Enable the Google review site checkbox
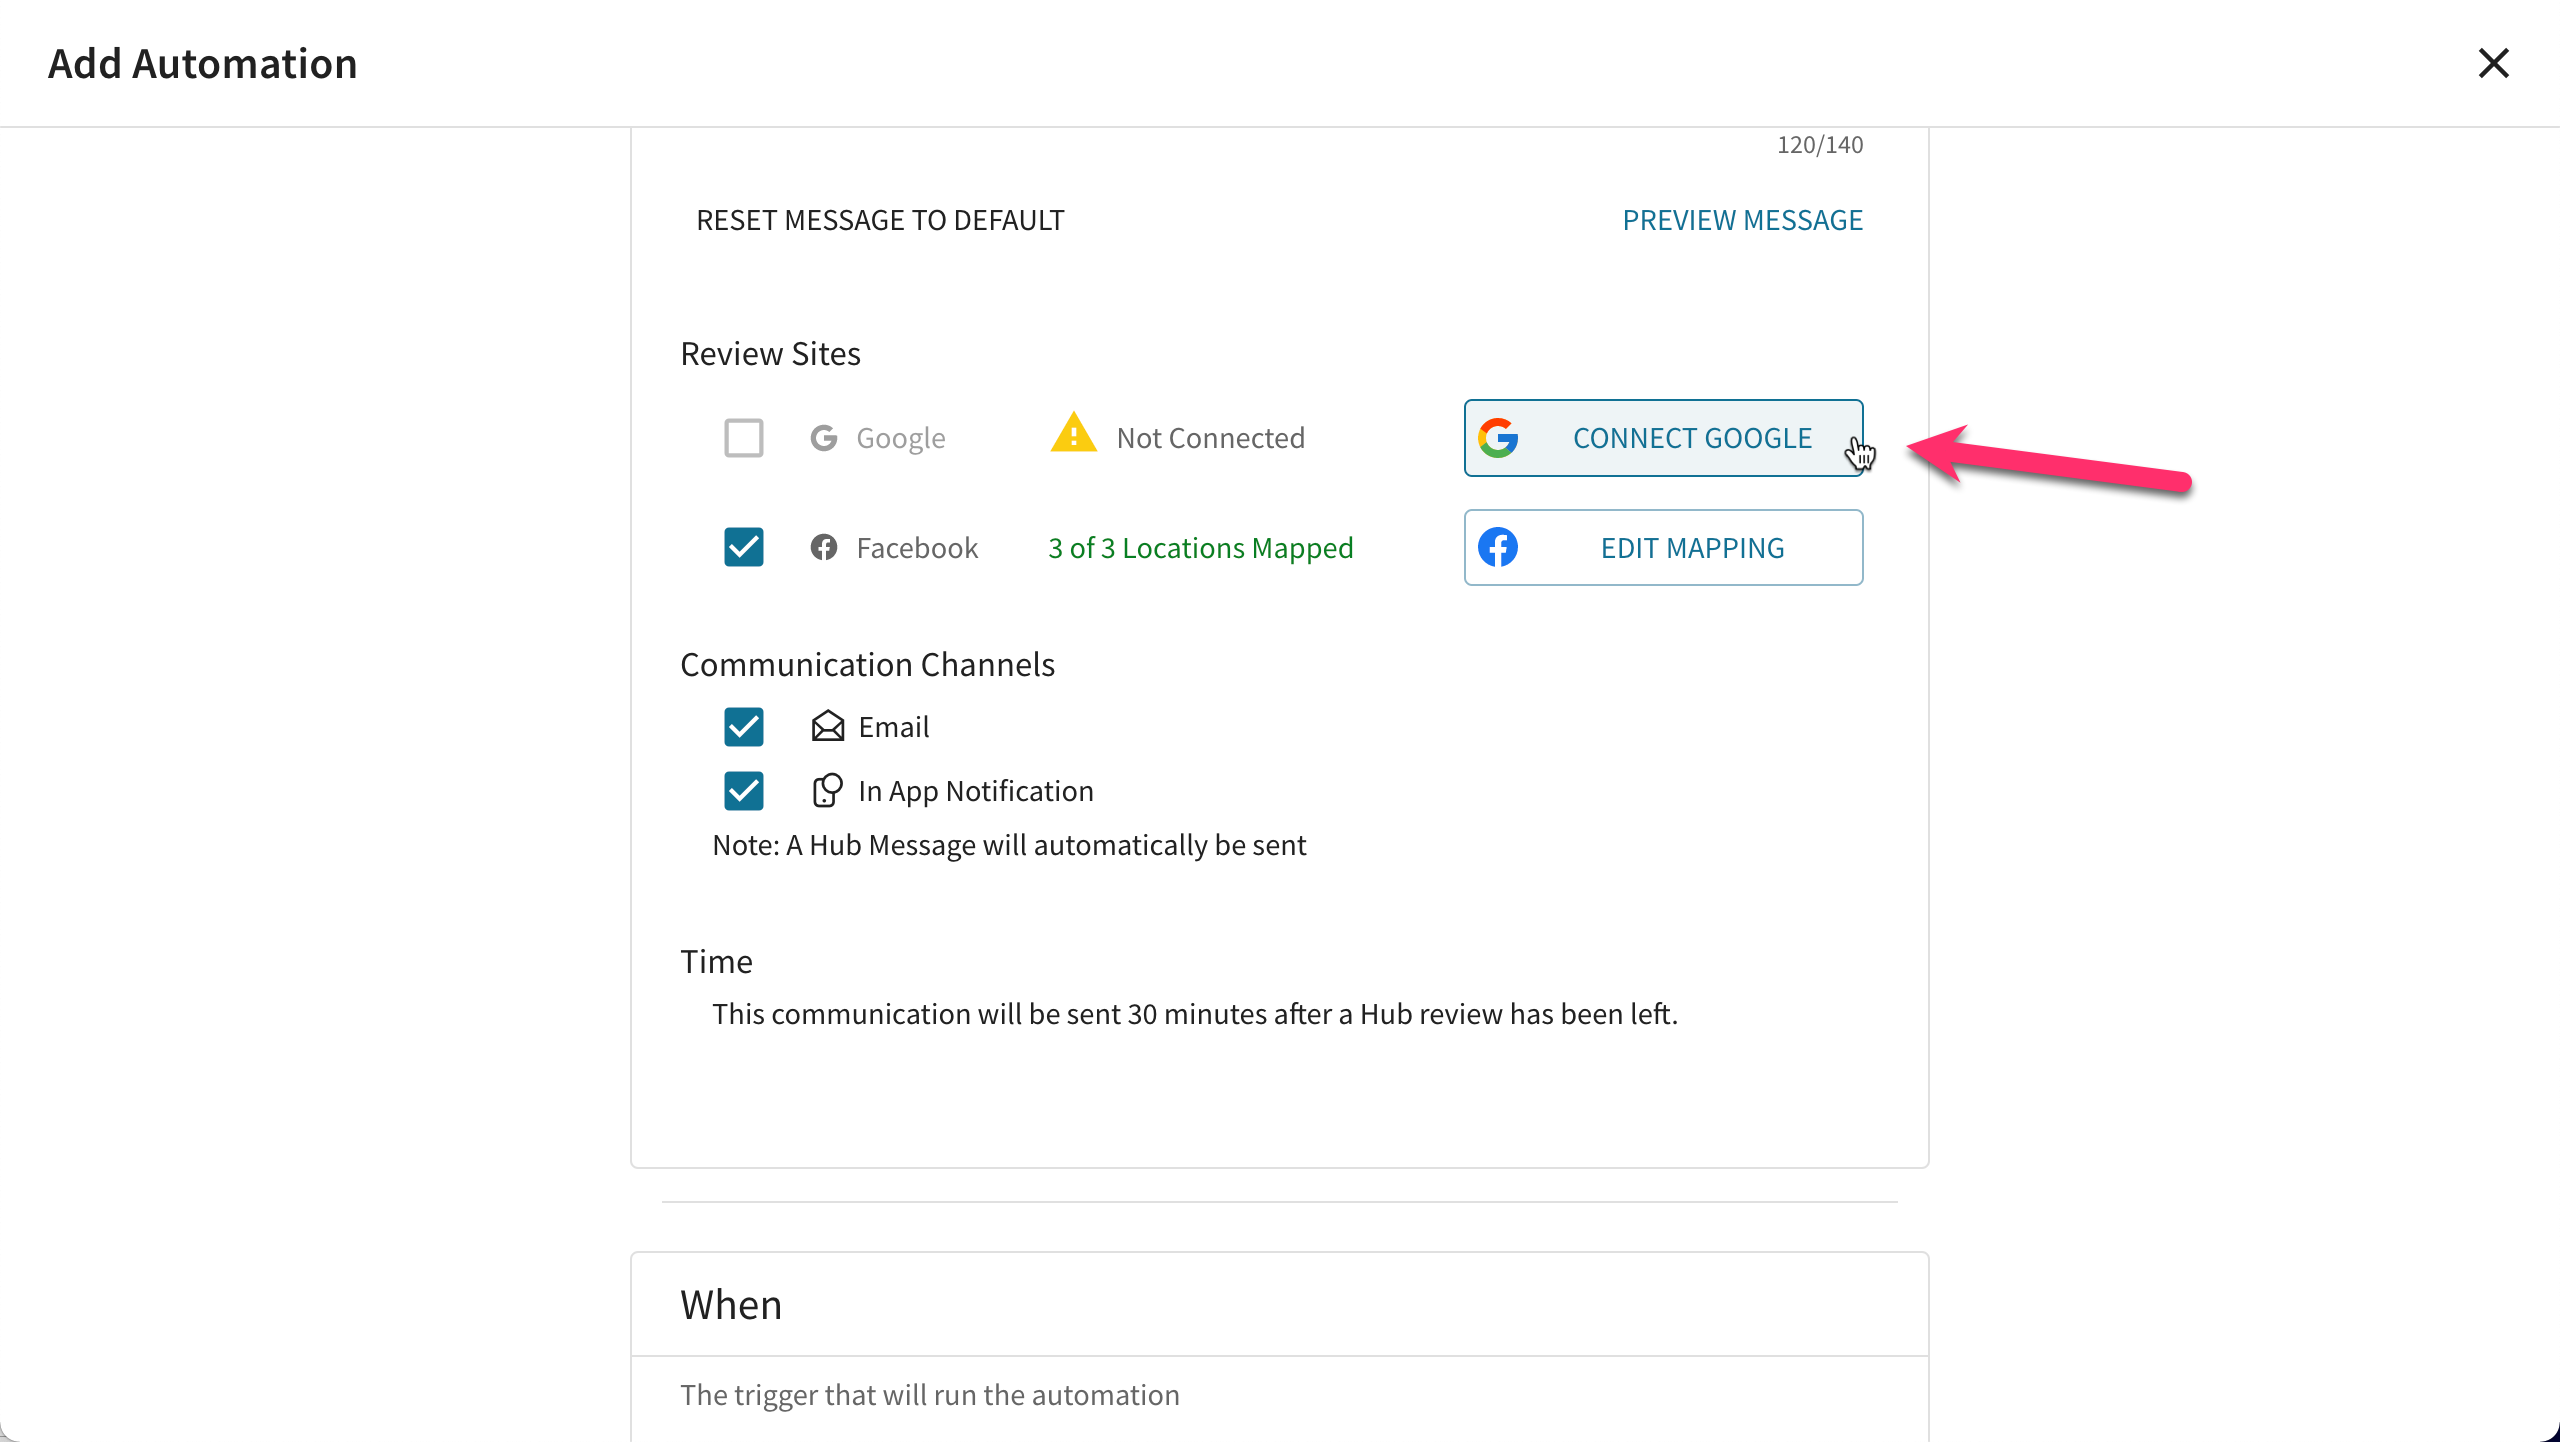The image size is (2560, 1442). tap(744, 438)
